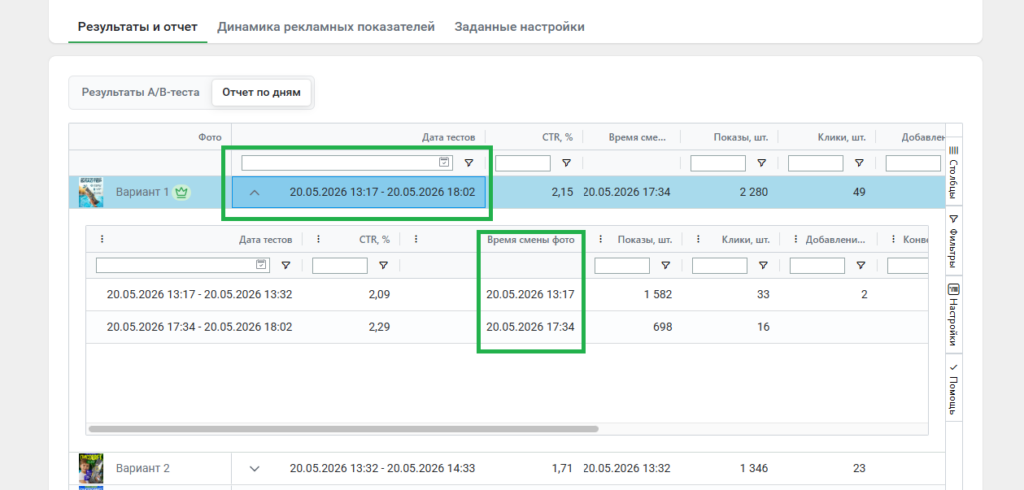Open calendar in nested Дата тестов filter
The height and width of the screenshot is (490, 1024).
click(261, 265)
